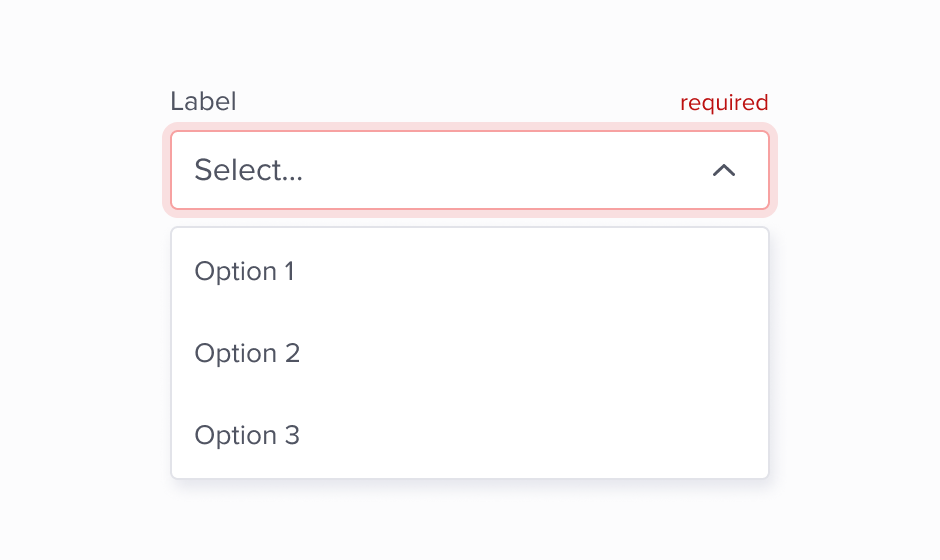Click the red required indicator text

pos(724,103)
